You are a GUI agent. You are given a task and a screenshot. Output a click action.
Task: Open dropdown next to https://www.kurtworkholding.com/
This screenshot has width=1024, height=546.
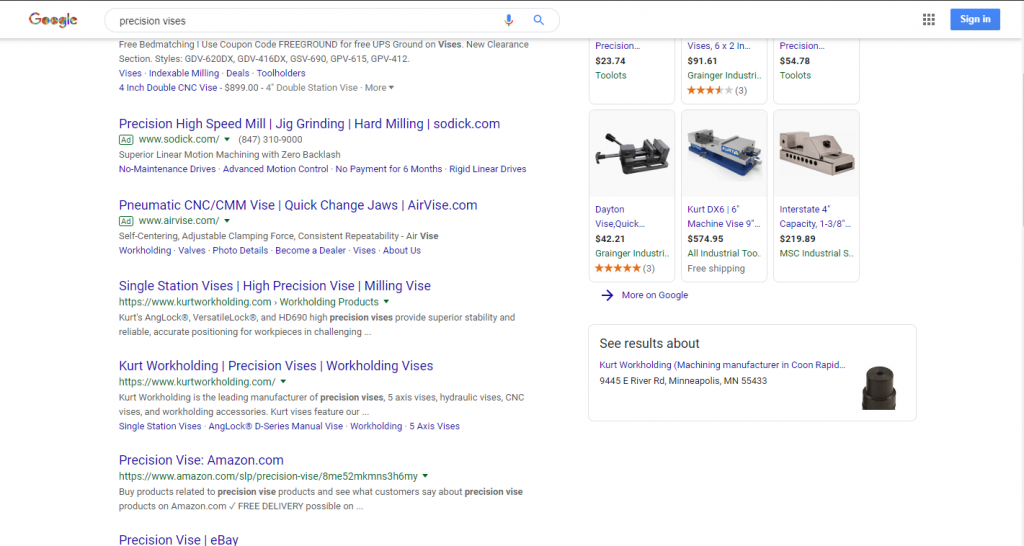(283, 382)
